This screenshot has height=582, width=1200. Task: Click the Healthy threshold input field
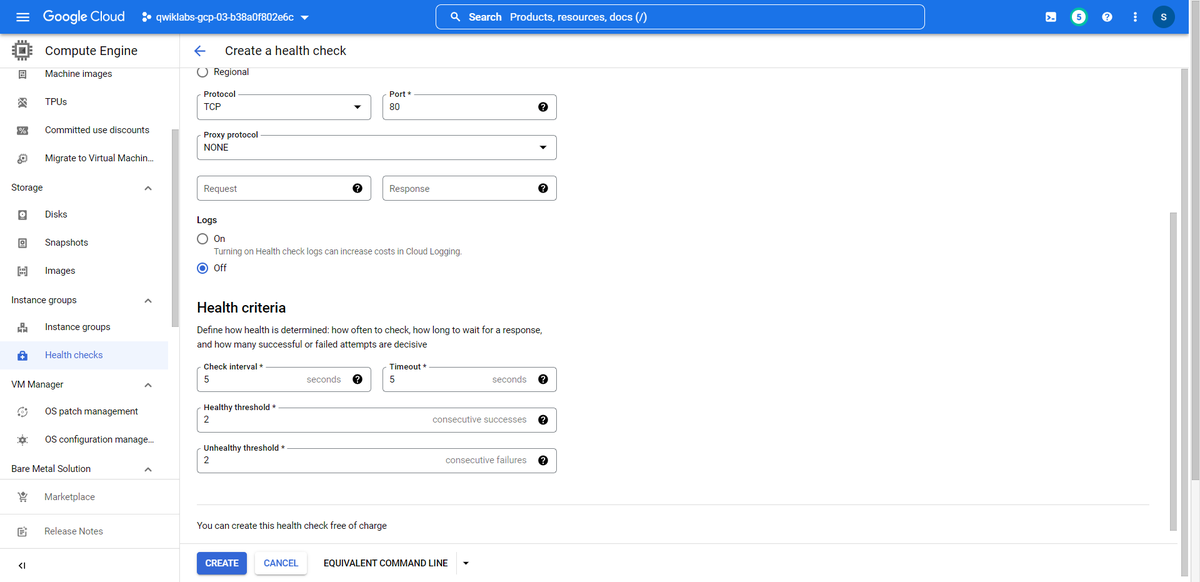(x=377, y=420)
